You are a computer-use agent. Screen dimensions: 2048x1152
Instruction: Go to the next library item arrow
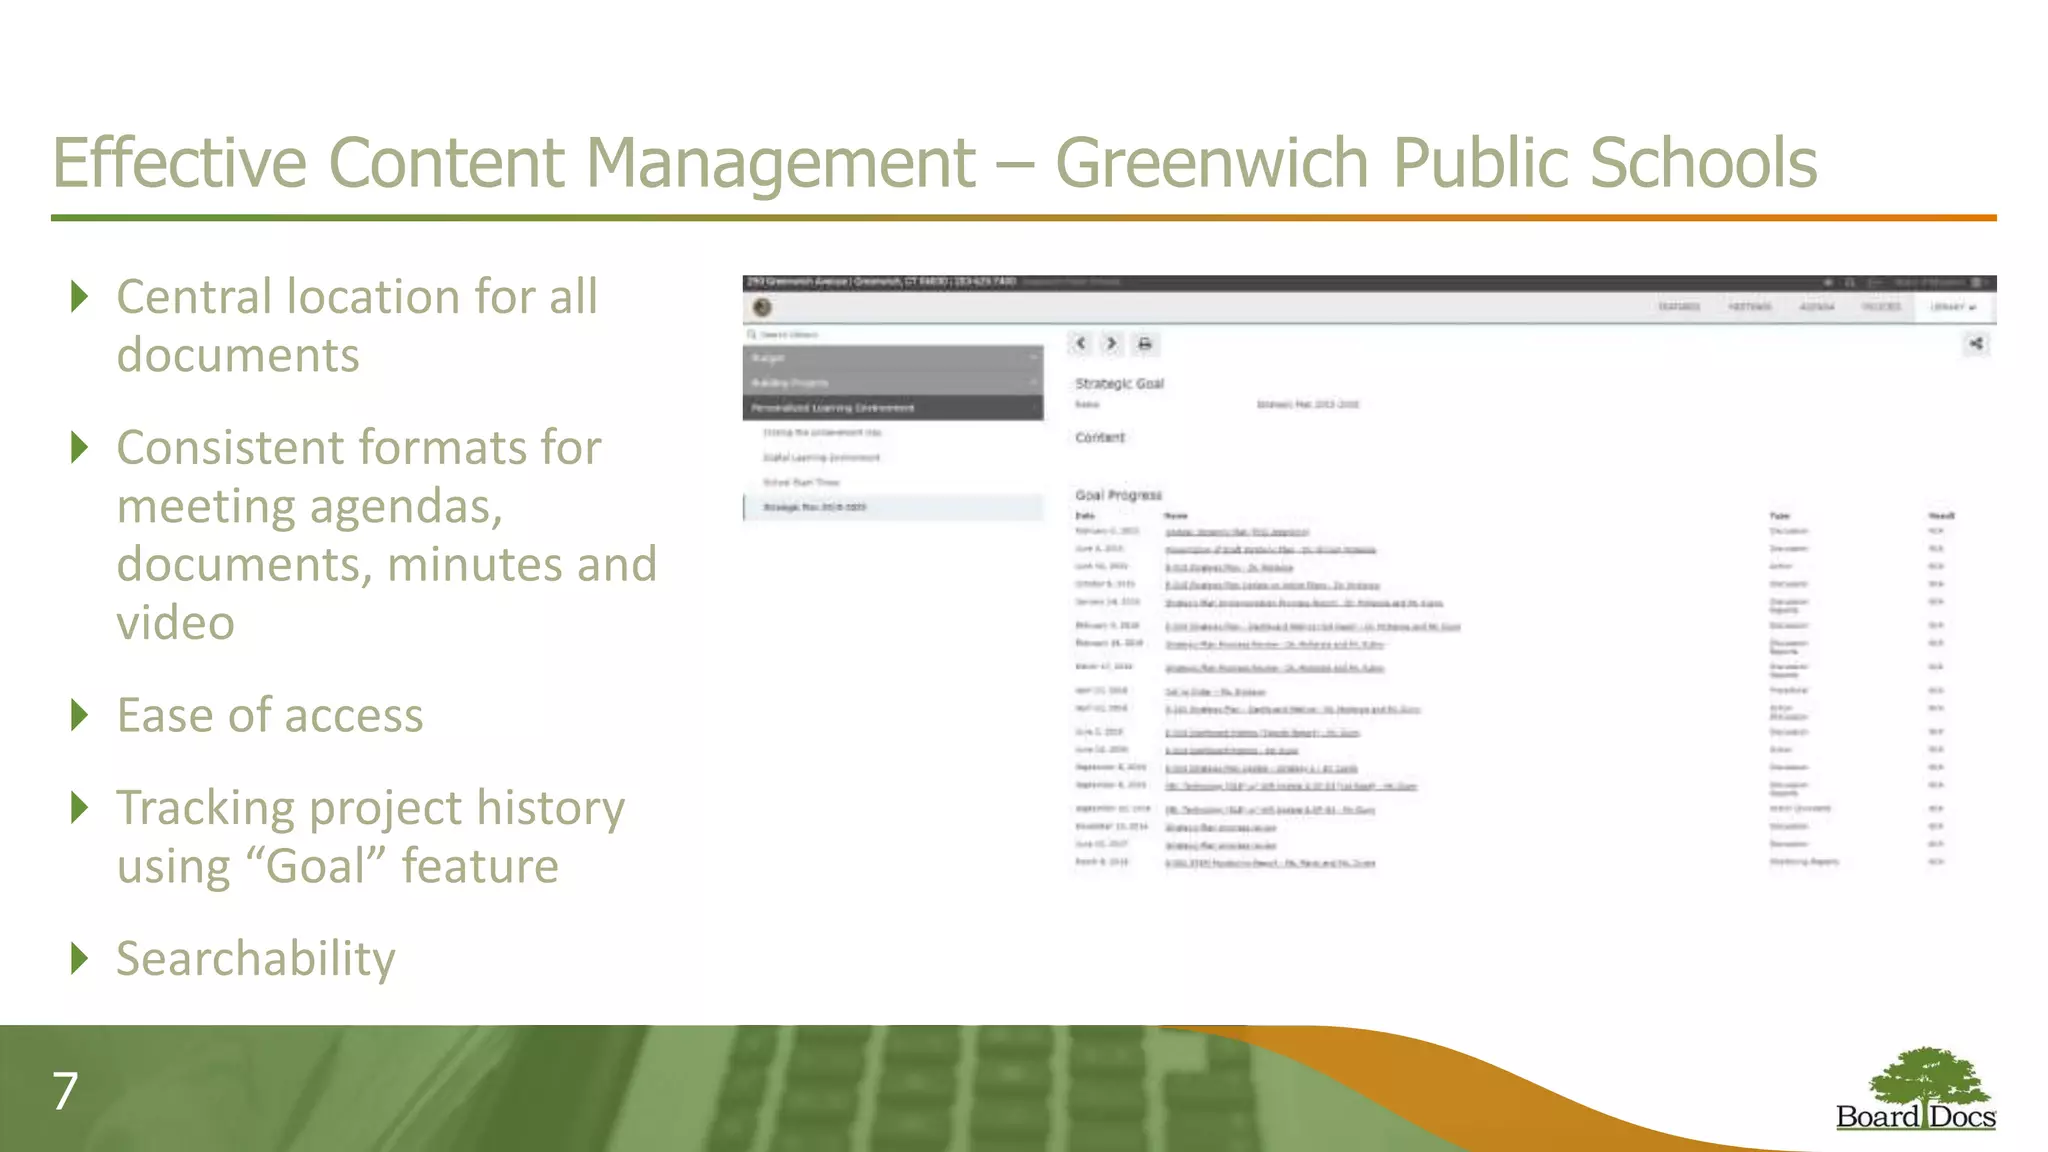tap(1112, 344)
